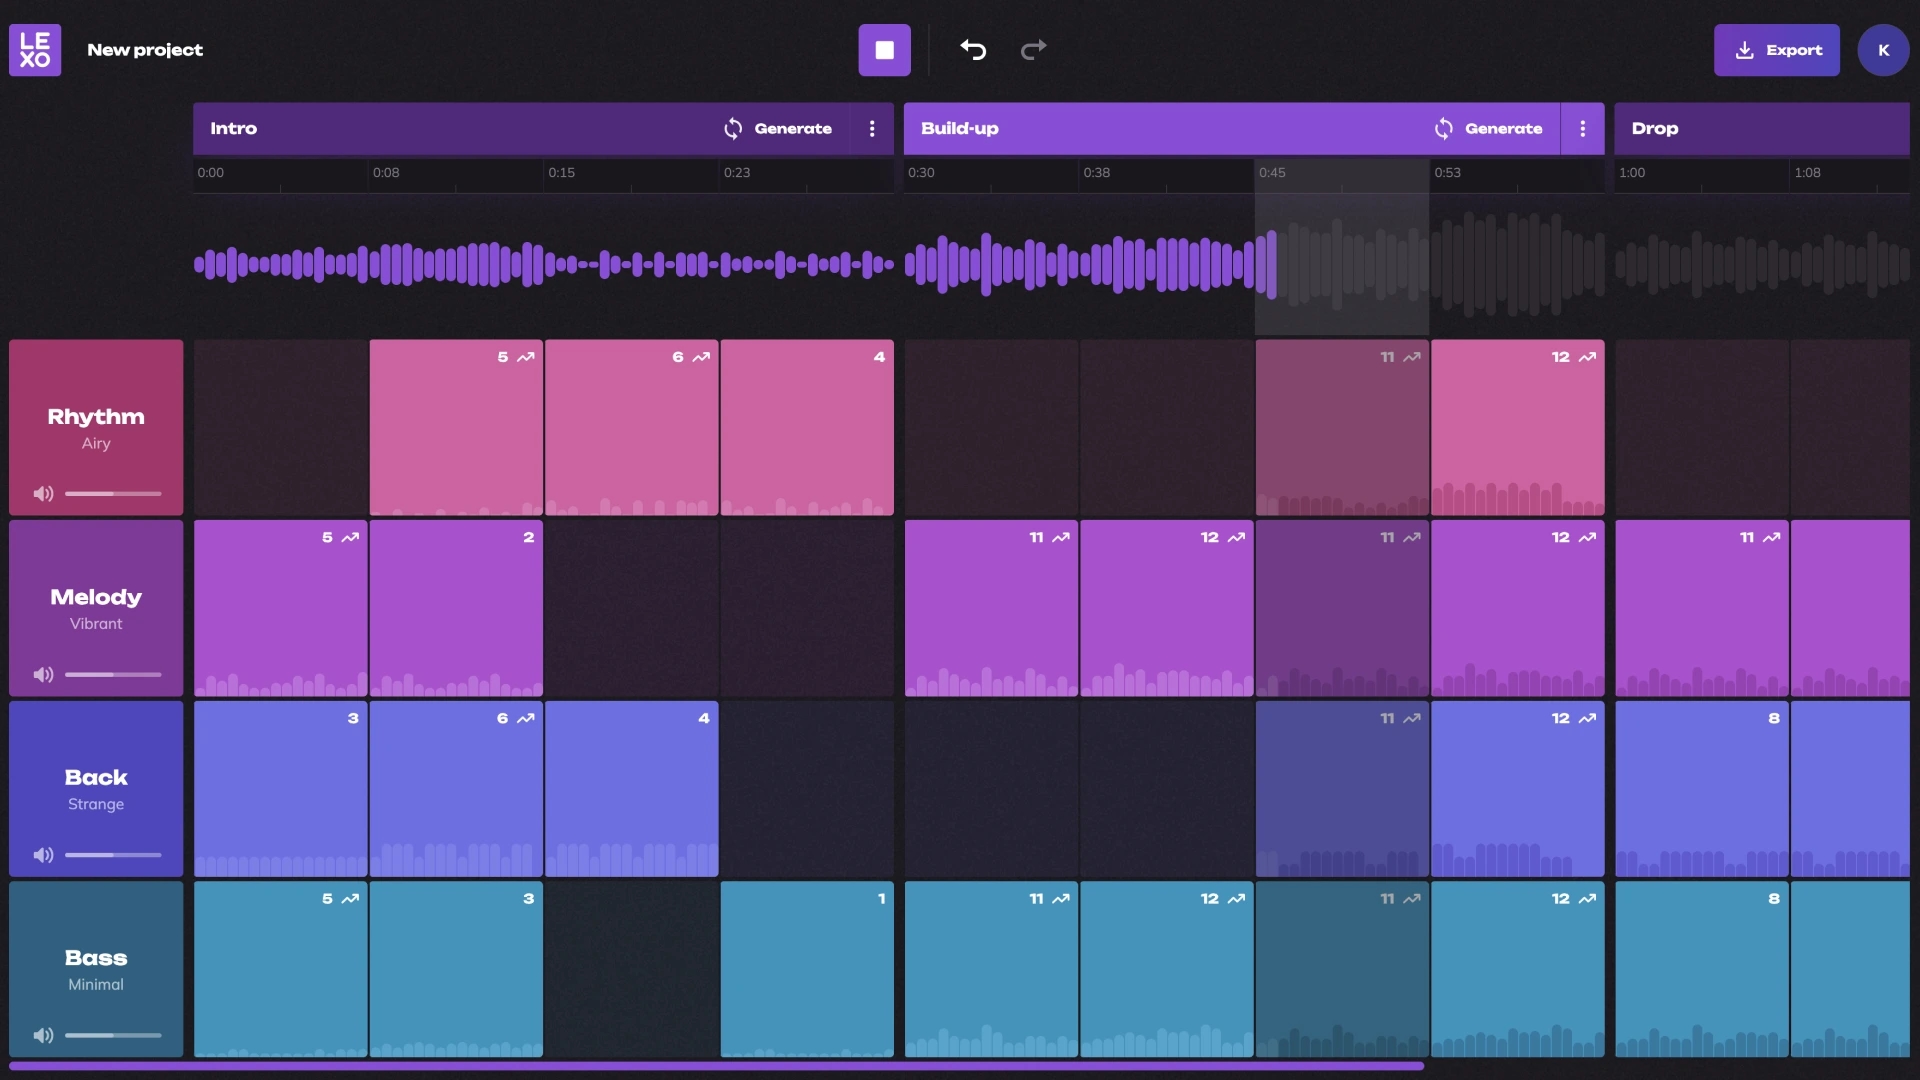Image resolution: width=1920 pixels, height=1080 pixels.
Task: Mute the Back track speaker icon
Action: tap(43, 855)
